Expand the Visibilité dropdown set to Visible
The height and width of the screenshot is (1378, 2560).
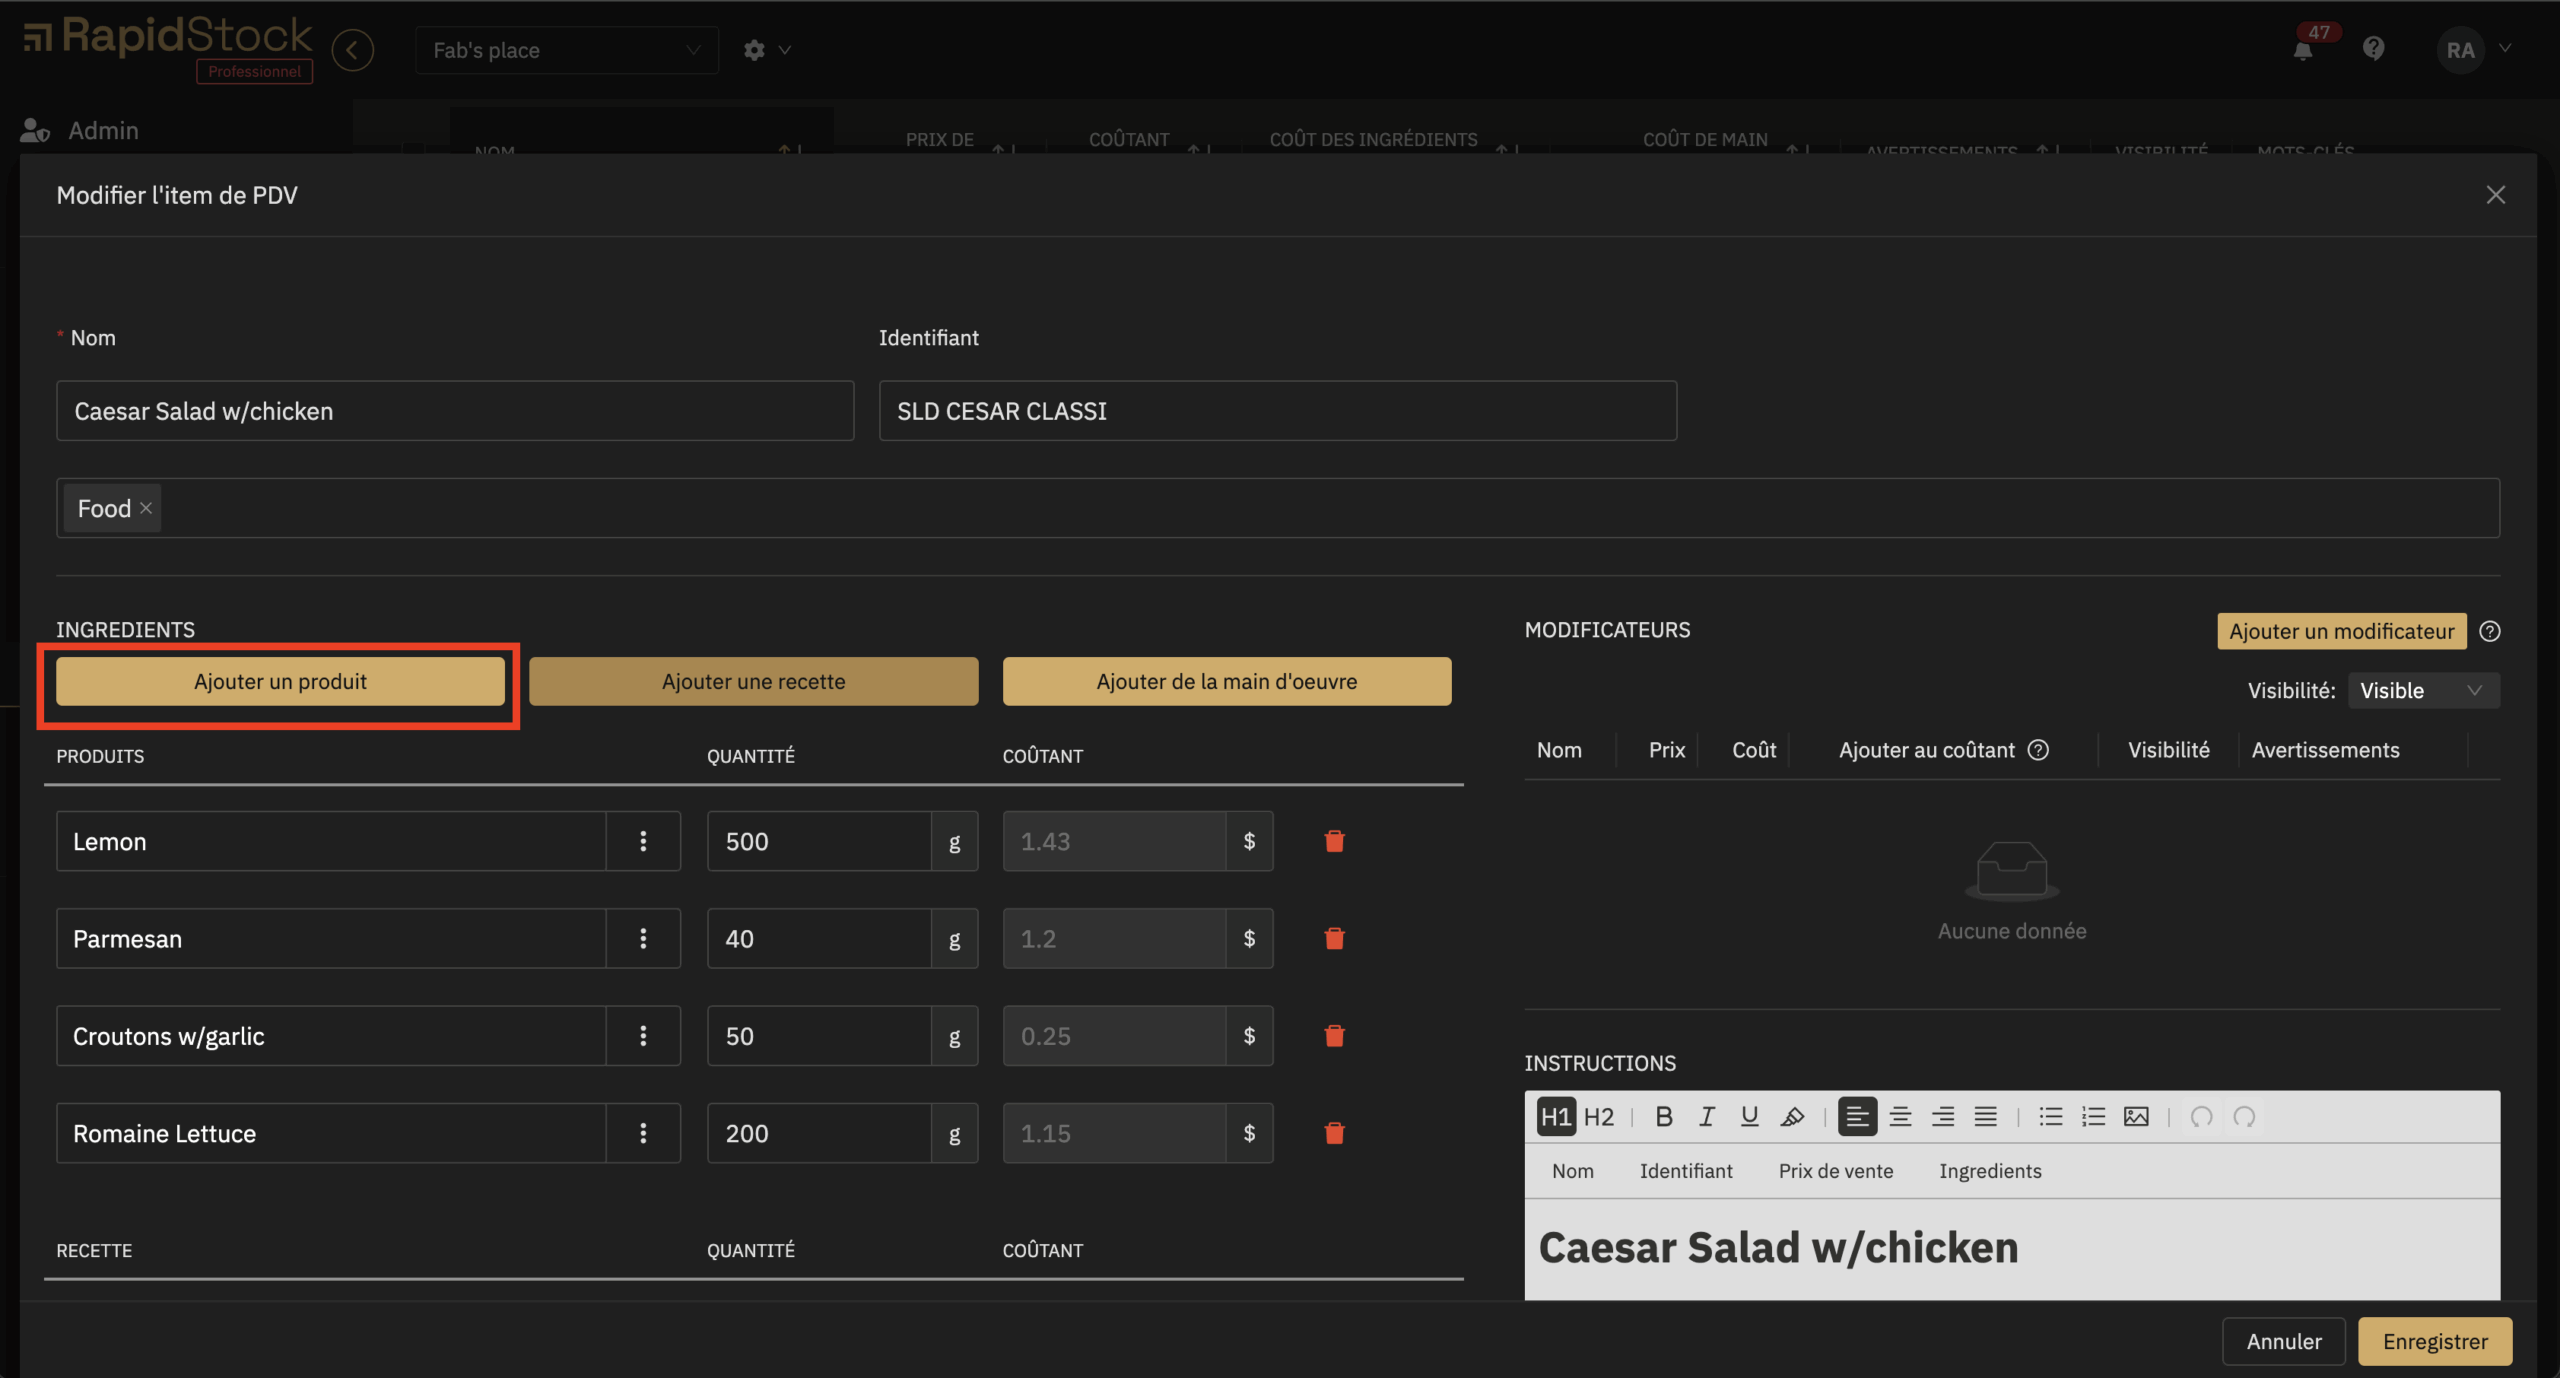(2423, 691)
